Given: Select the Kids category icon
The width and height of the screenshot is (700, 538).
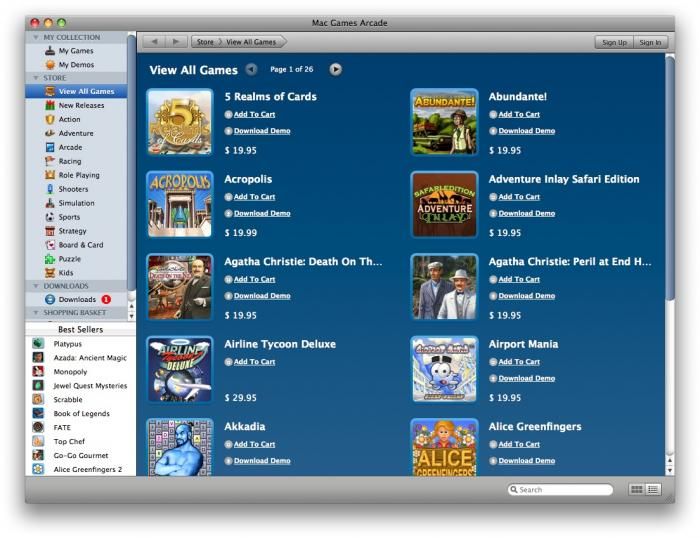Looking at the screenshot, I should (x=50, y=273).
